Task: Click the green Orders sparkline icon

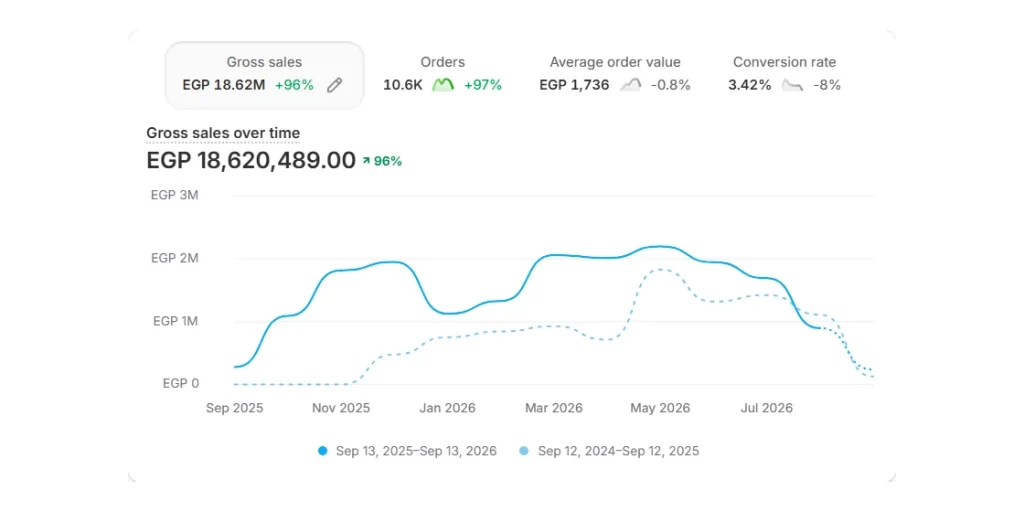Action: [x=443, y=85]
